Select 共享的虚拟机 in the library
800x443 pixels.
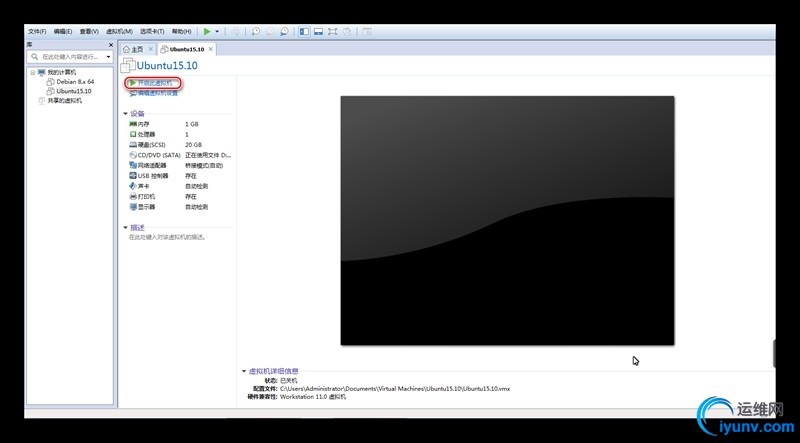click(64, 101)
